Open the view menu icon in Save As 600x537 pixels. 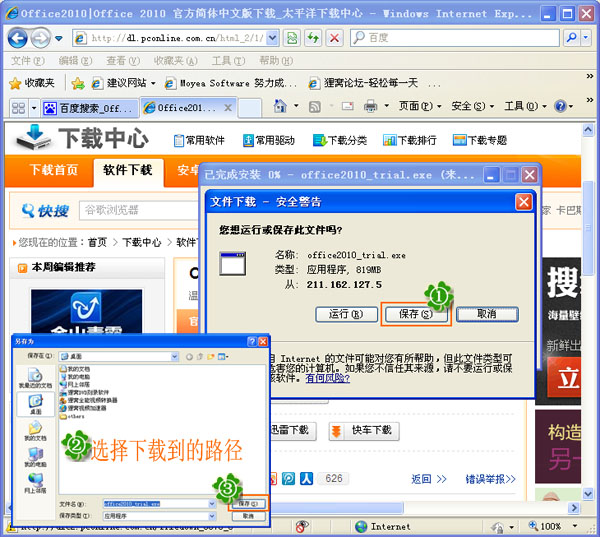(223, 357)
